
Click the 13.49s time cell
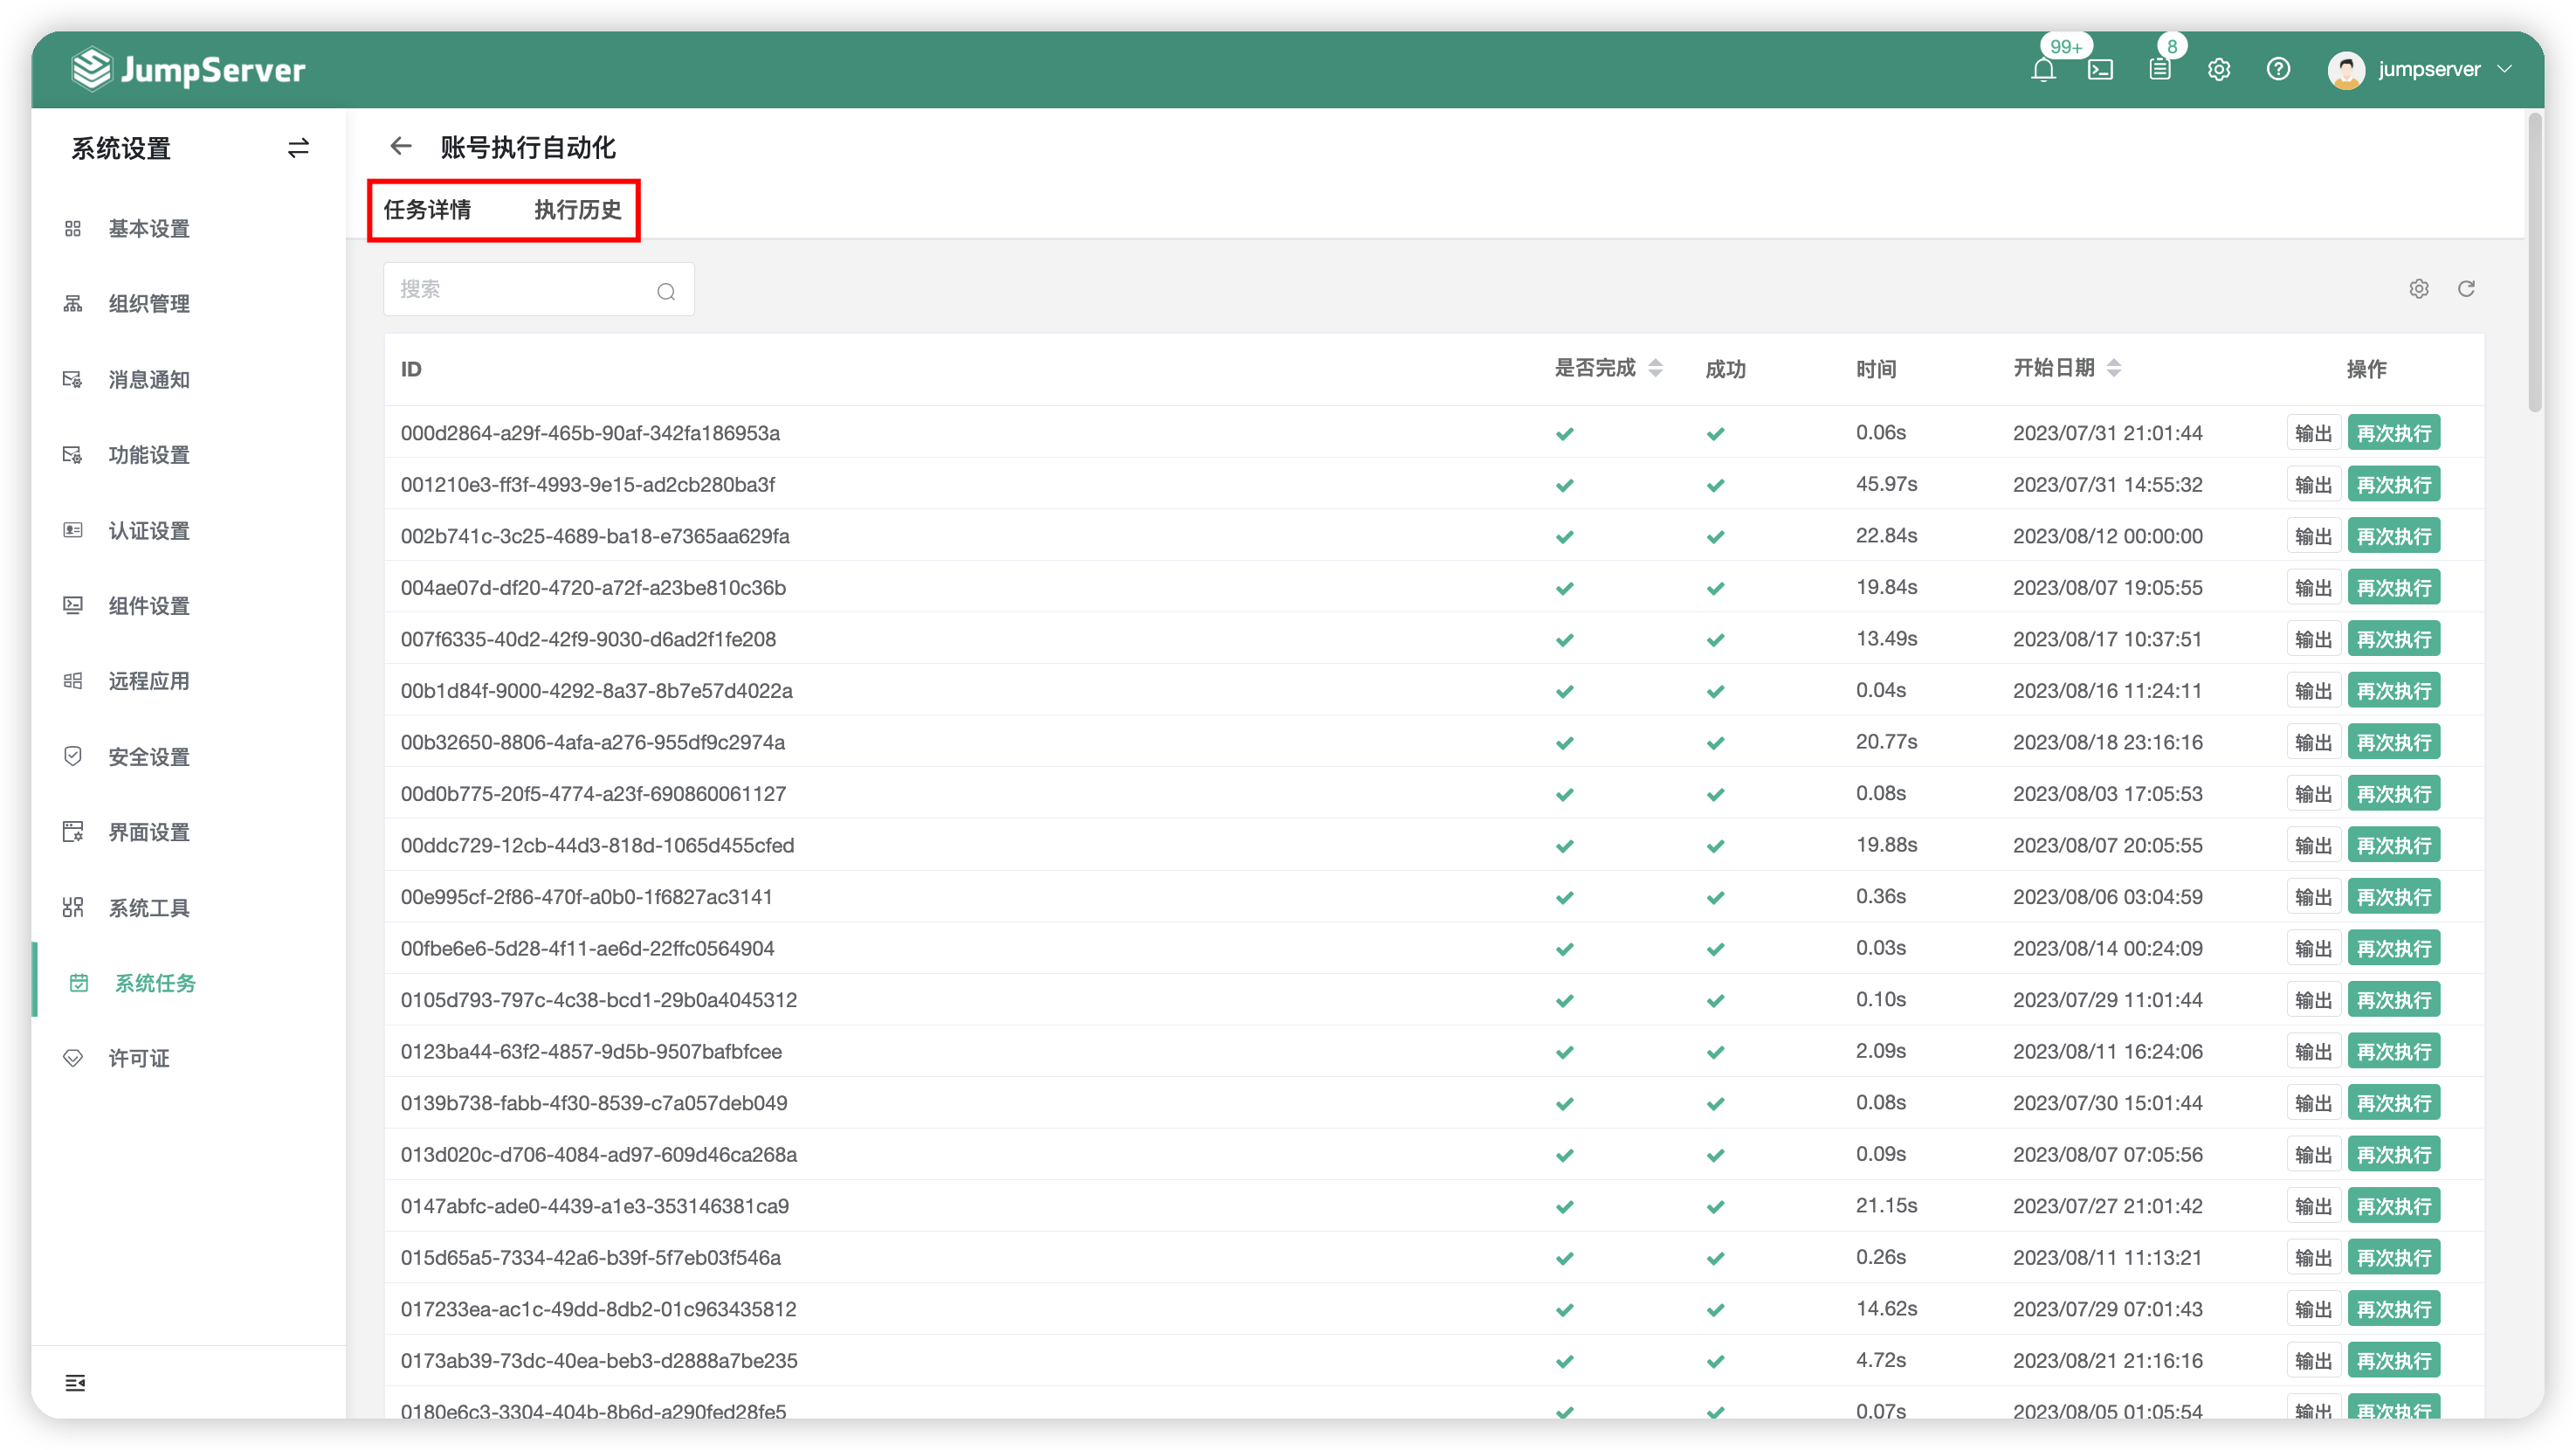(x=1886, y=639)
